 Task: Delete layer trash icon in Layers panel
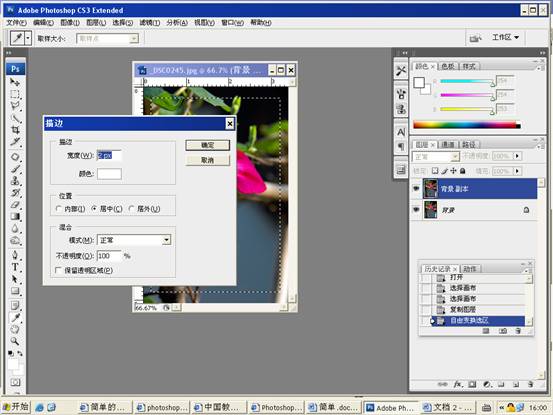pos(530,384)
